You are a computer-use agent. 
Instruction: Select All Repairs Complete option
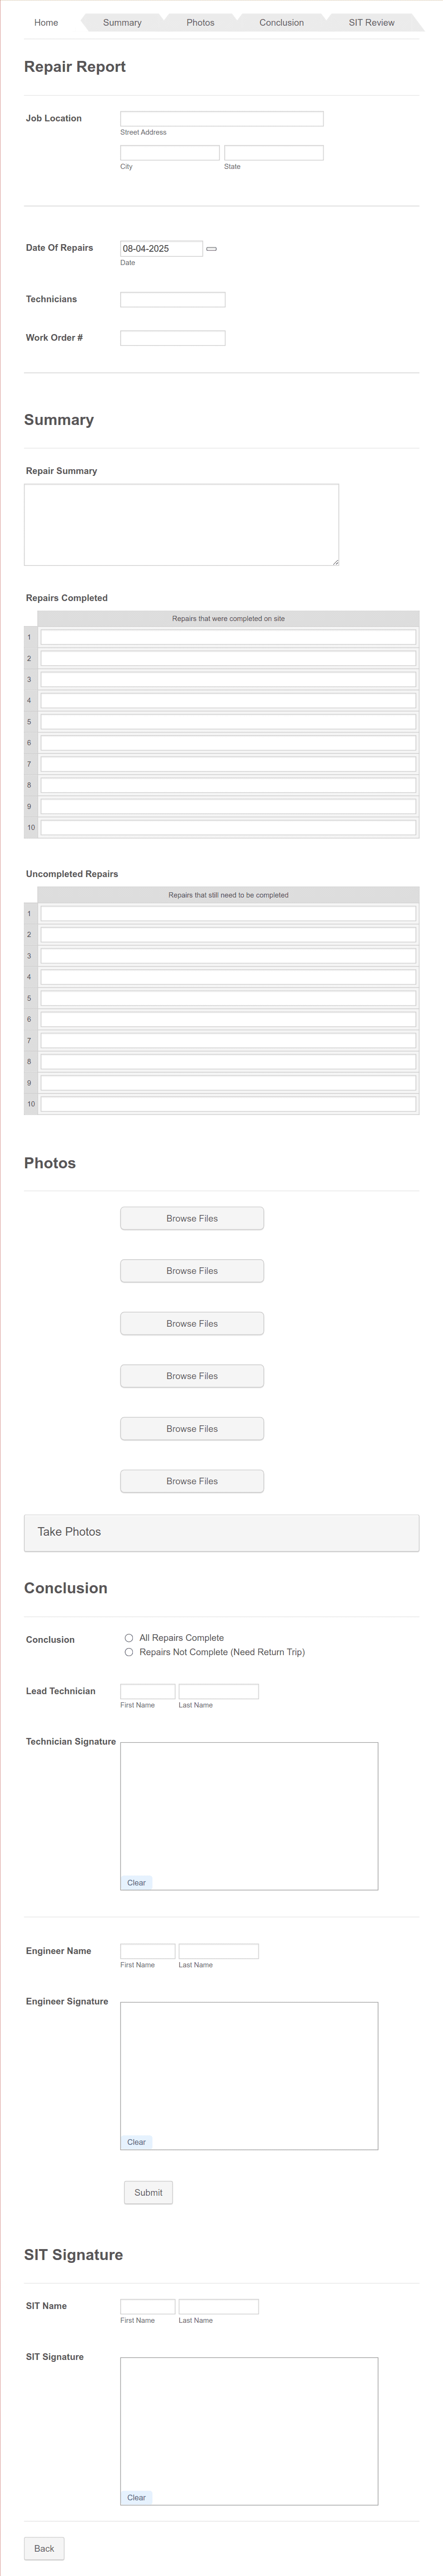[x=129, y=1638]
